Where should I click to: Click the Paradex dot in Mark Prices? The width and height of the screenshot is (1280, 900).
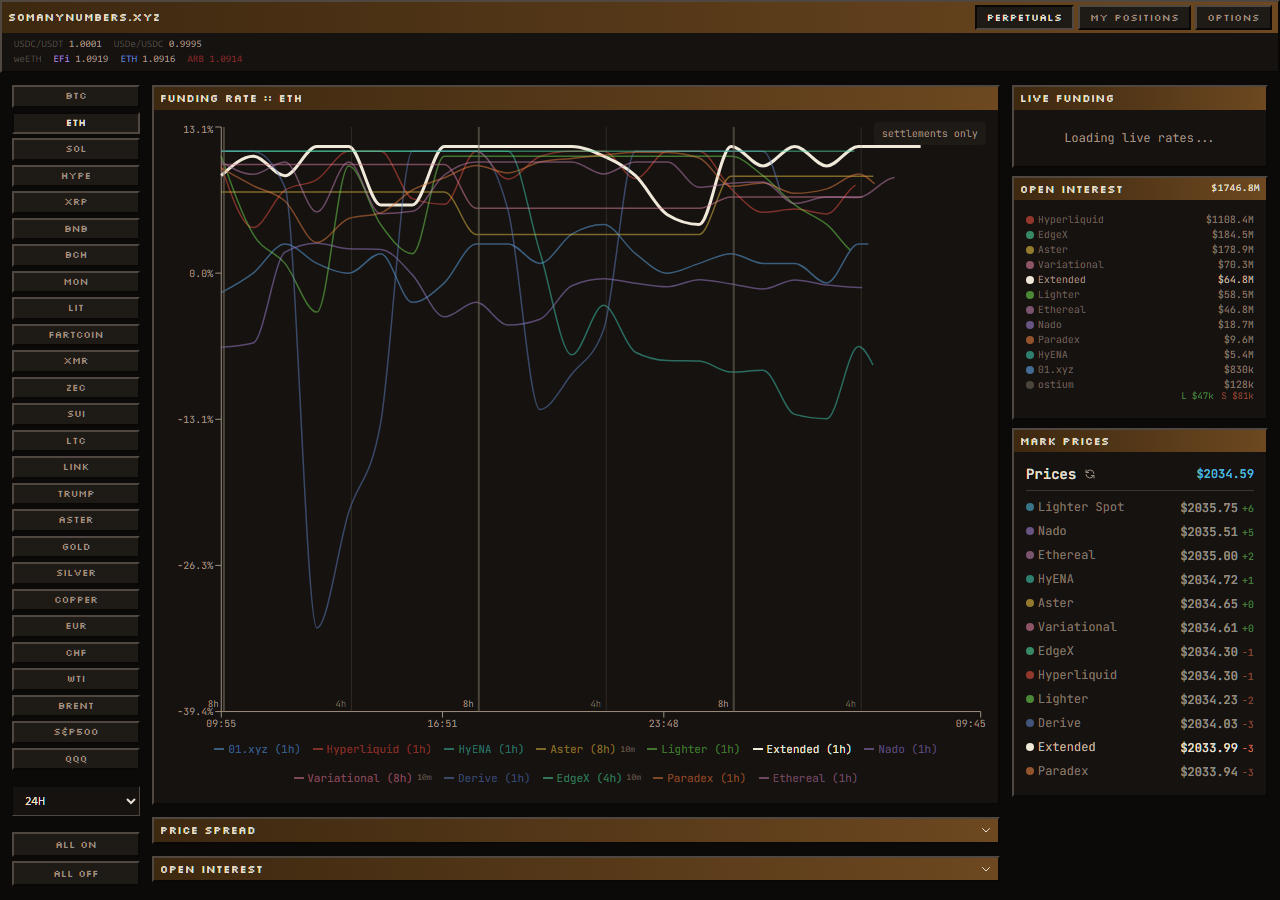[x=1030, y=771]
